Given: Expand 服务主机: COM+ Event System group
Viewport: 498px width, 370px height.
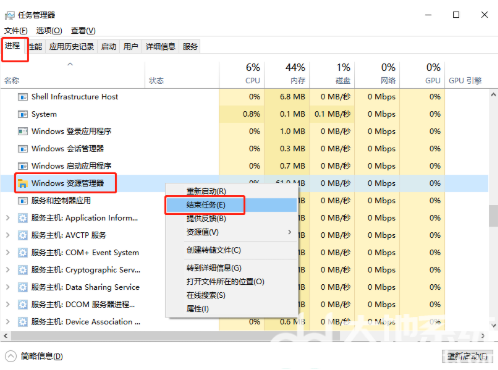Looking at the screenshot, I should point(8,253).
